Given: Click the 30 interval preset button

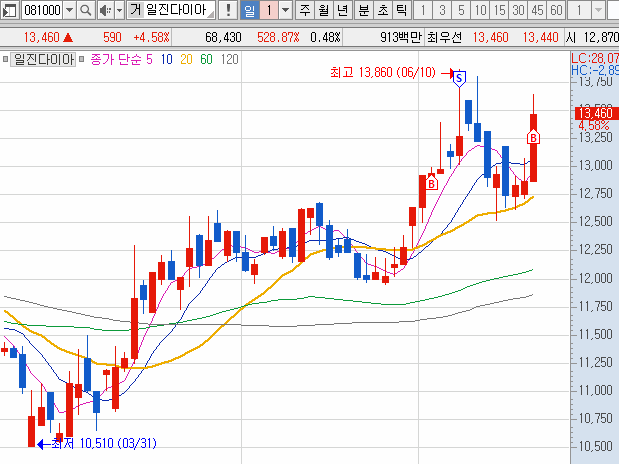Looking at the screenshot, I should point(518,11).
